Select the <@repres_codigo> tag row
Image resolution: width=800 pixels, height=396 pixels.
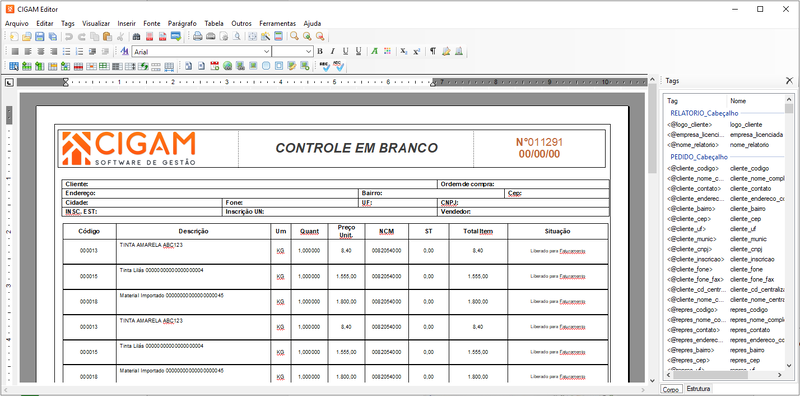724,310
